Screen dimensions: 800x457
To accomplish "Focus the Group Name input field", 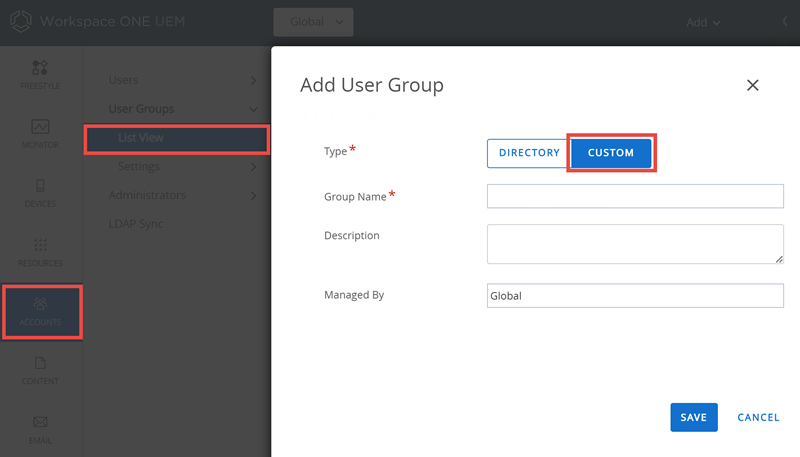I will coord(635,196).
